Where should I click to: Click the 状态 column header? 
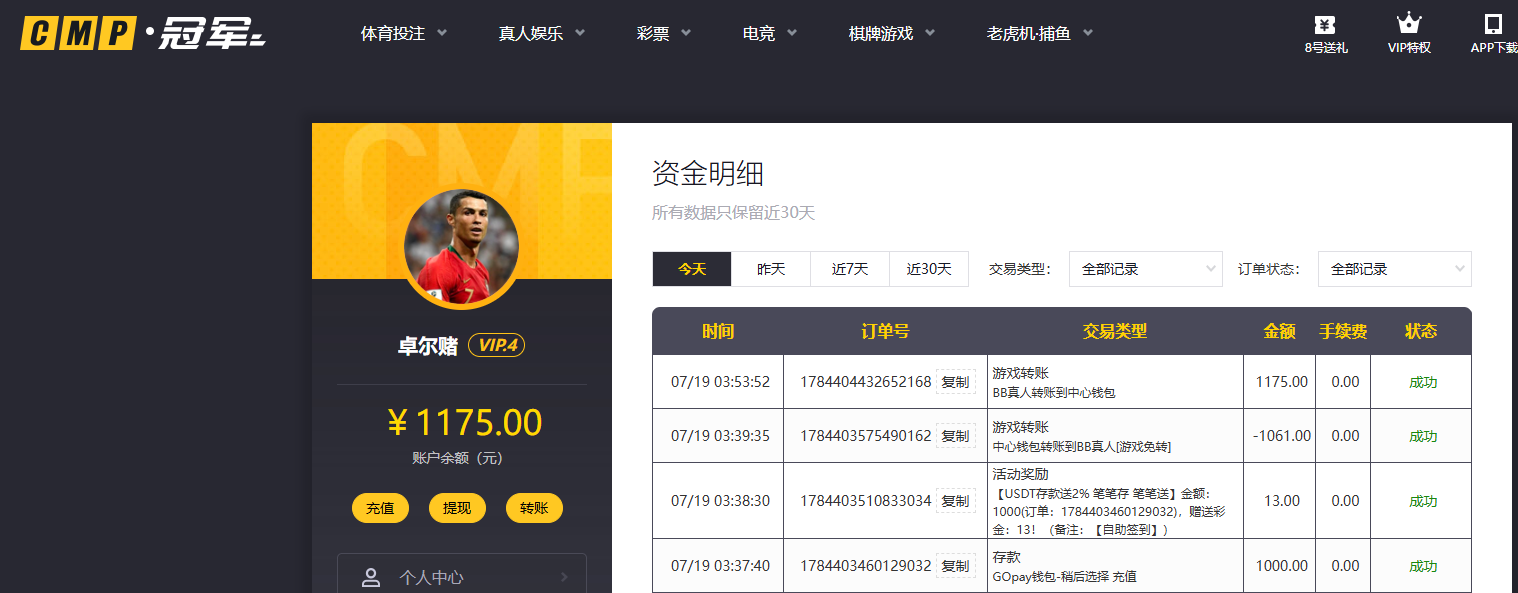tap(1421, 331)
